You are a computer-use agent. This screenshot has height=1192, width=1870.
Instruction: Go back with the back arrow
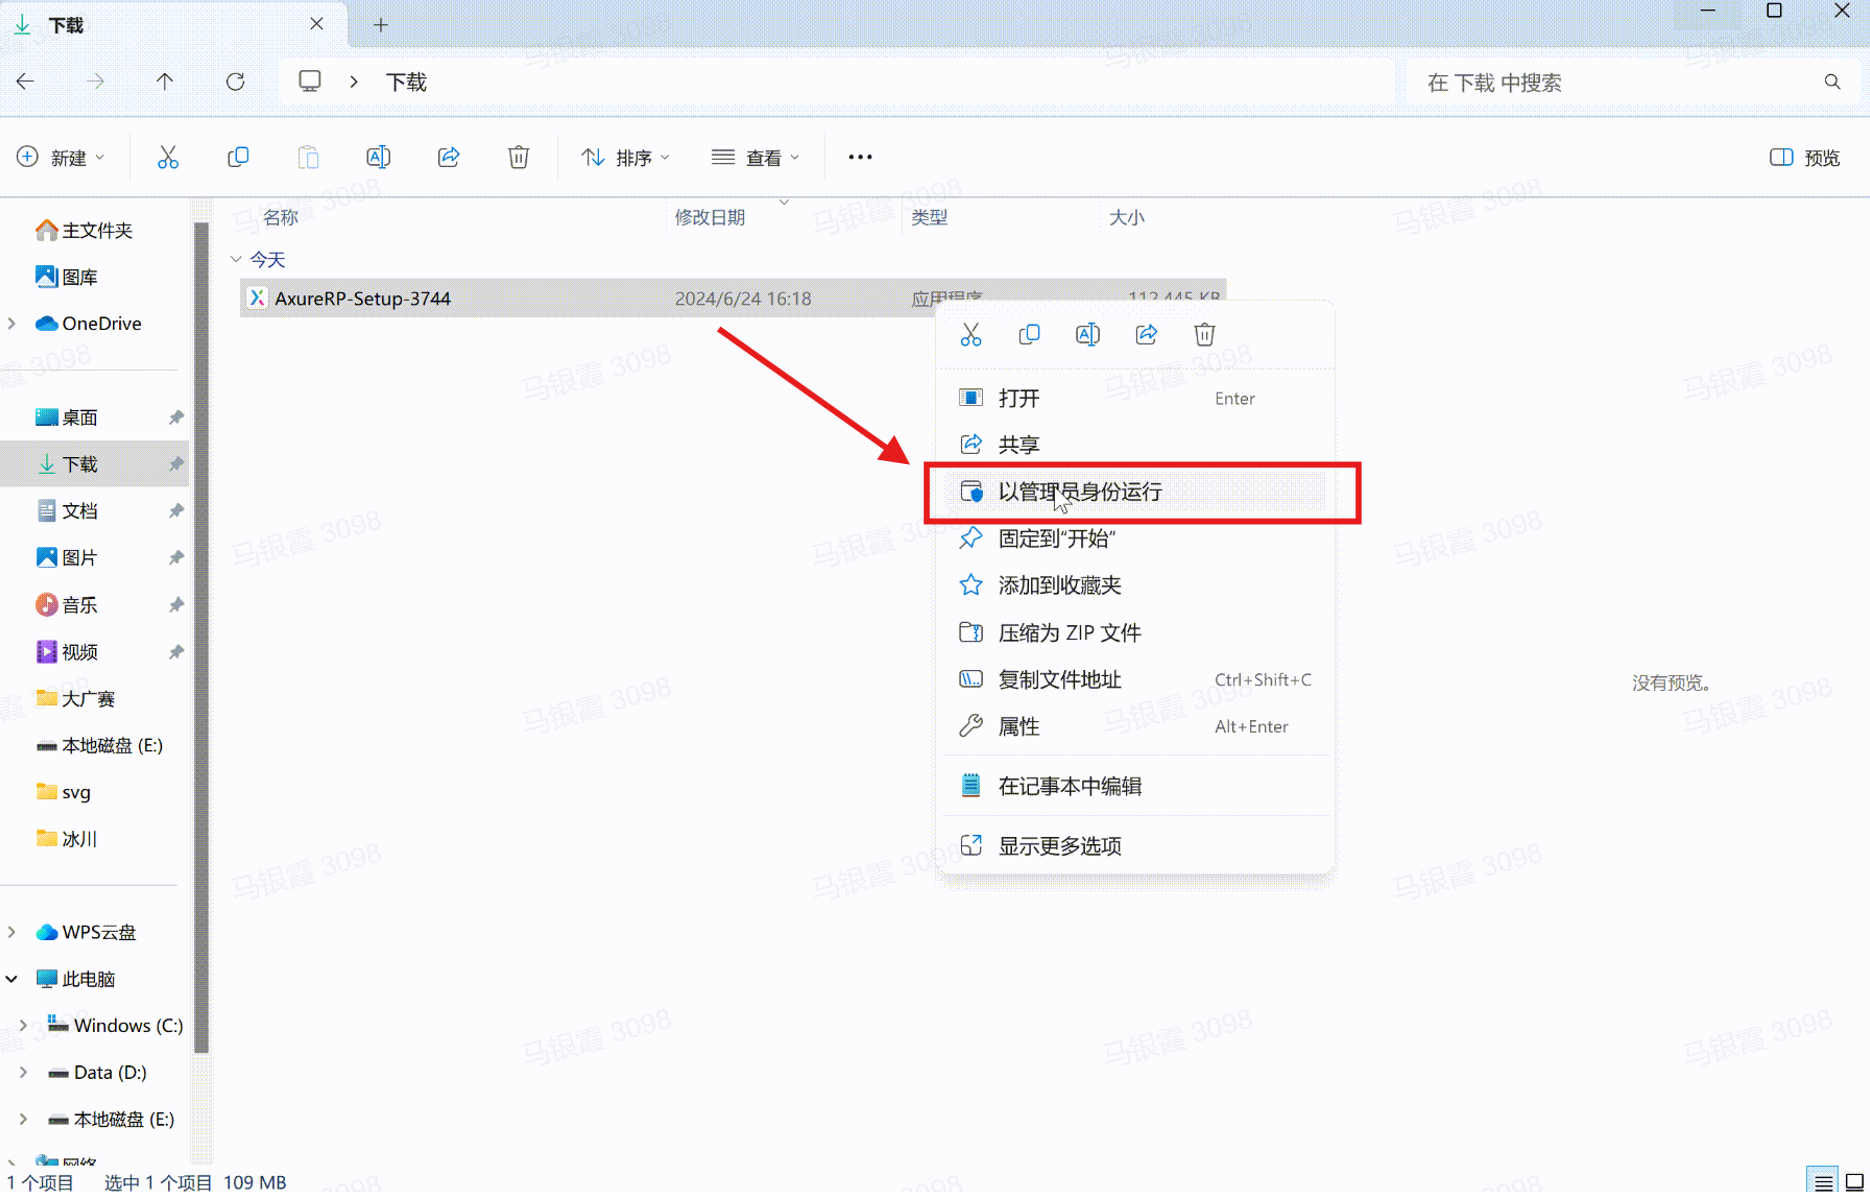[26, 82]
